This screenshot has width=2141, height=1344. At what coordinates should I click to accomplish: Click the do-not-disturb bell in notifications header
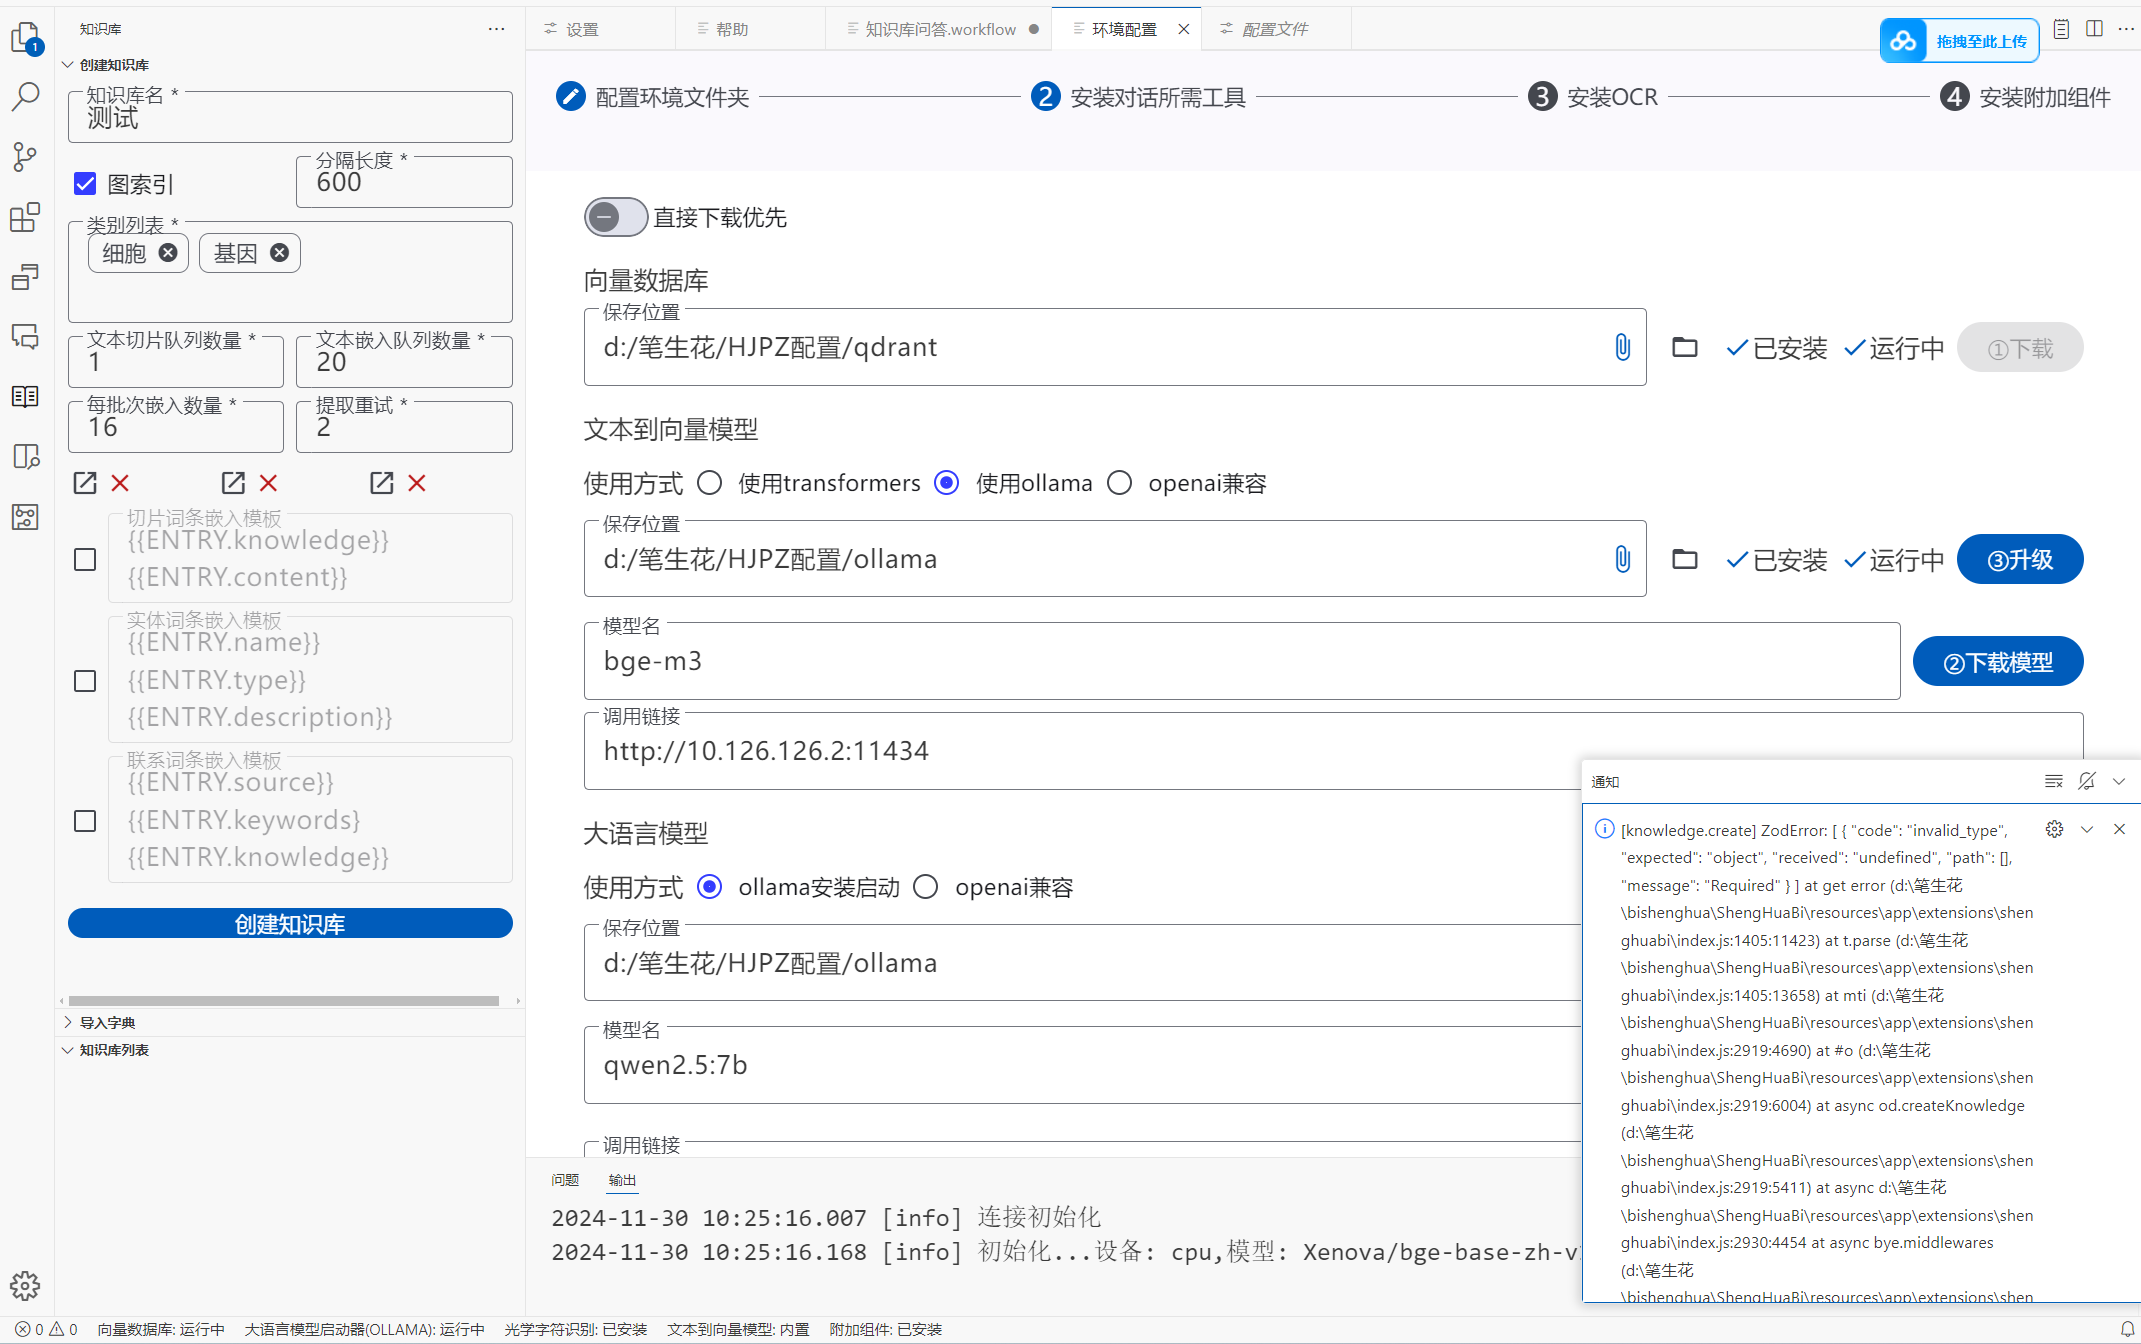[x=2087, y=781]
